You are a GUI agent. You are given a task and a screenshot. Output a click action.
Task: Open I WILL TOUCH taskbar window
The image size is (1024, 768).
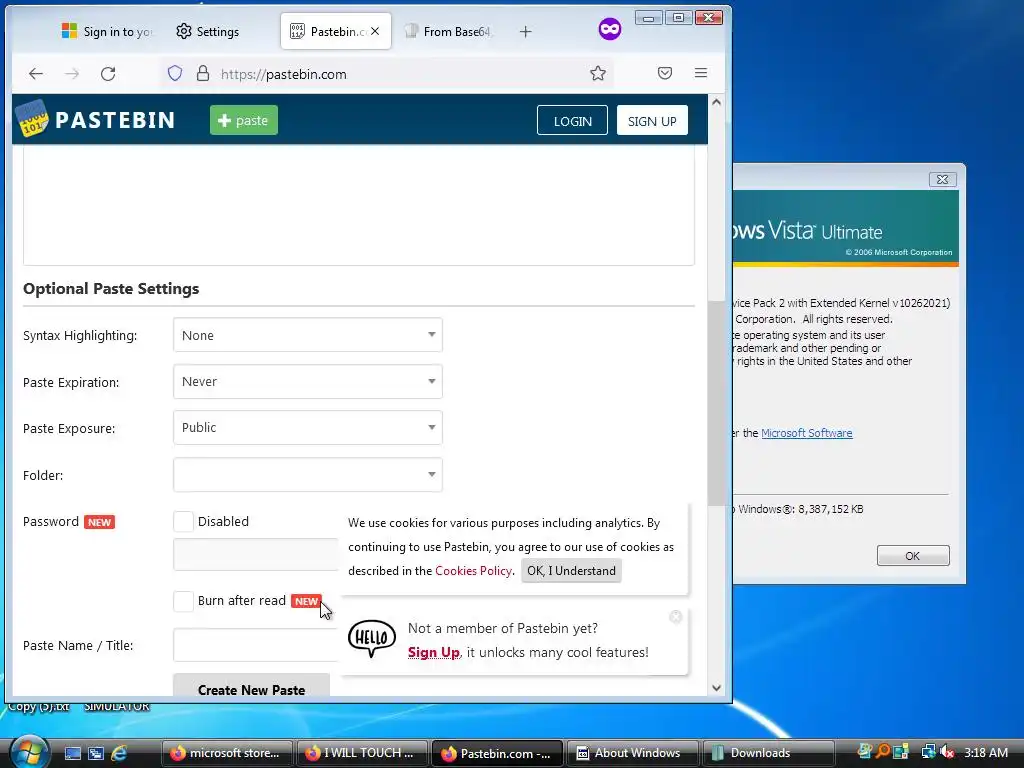(362, 753)
